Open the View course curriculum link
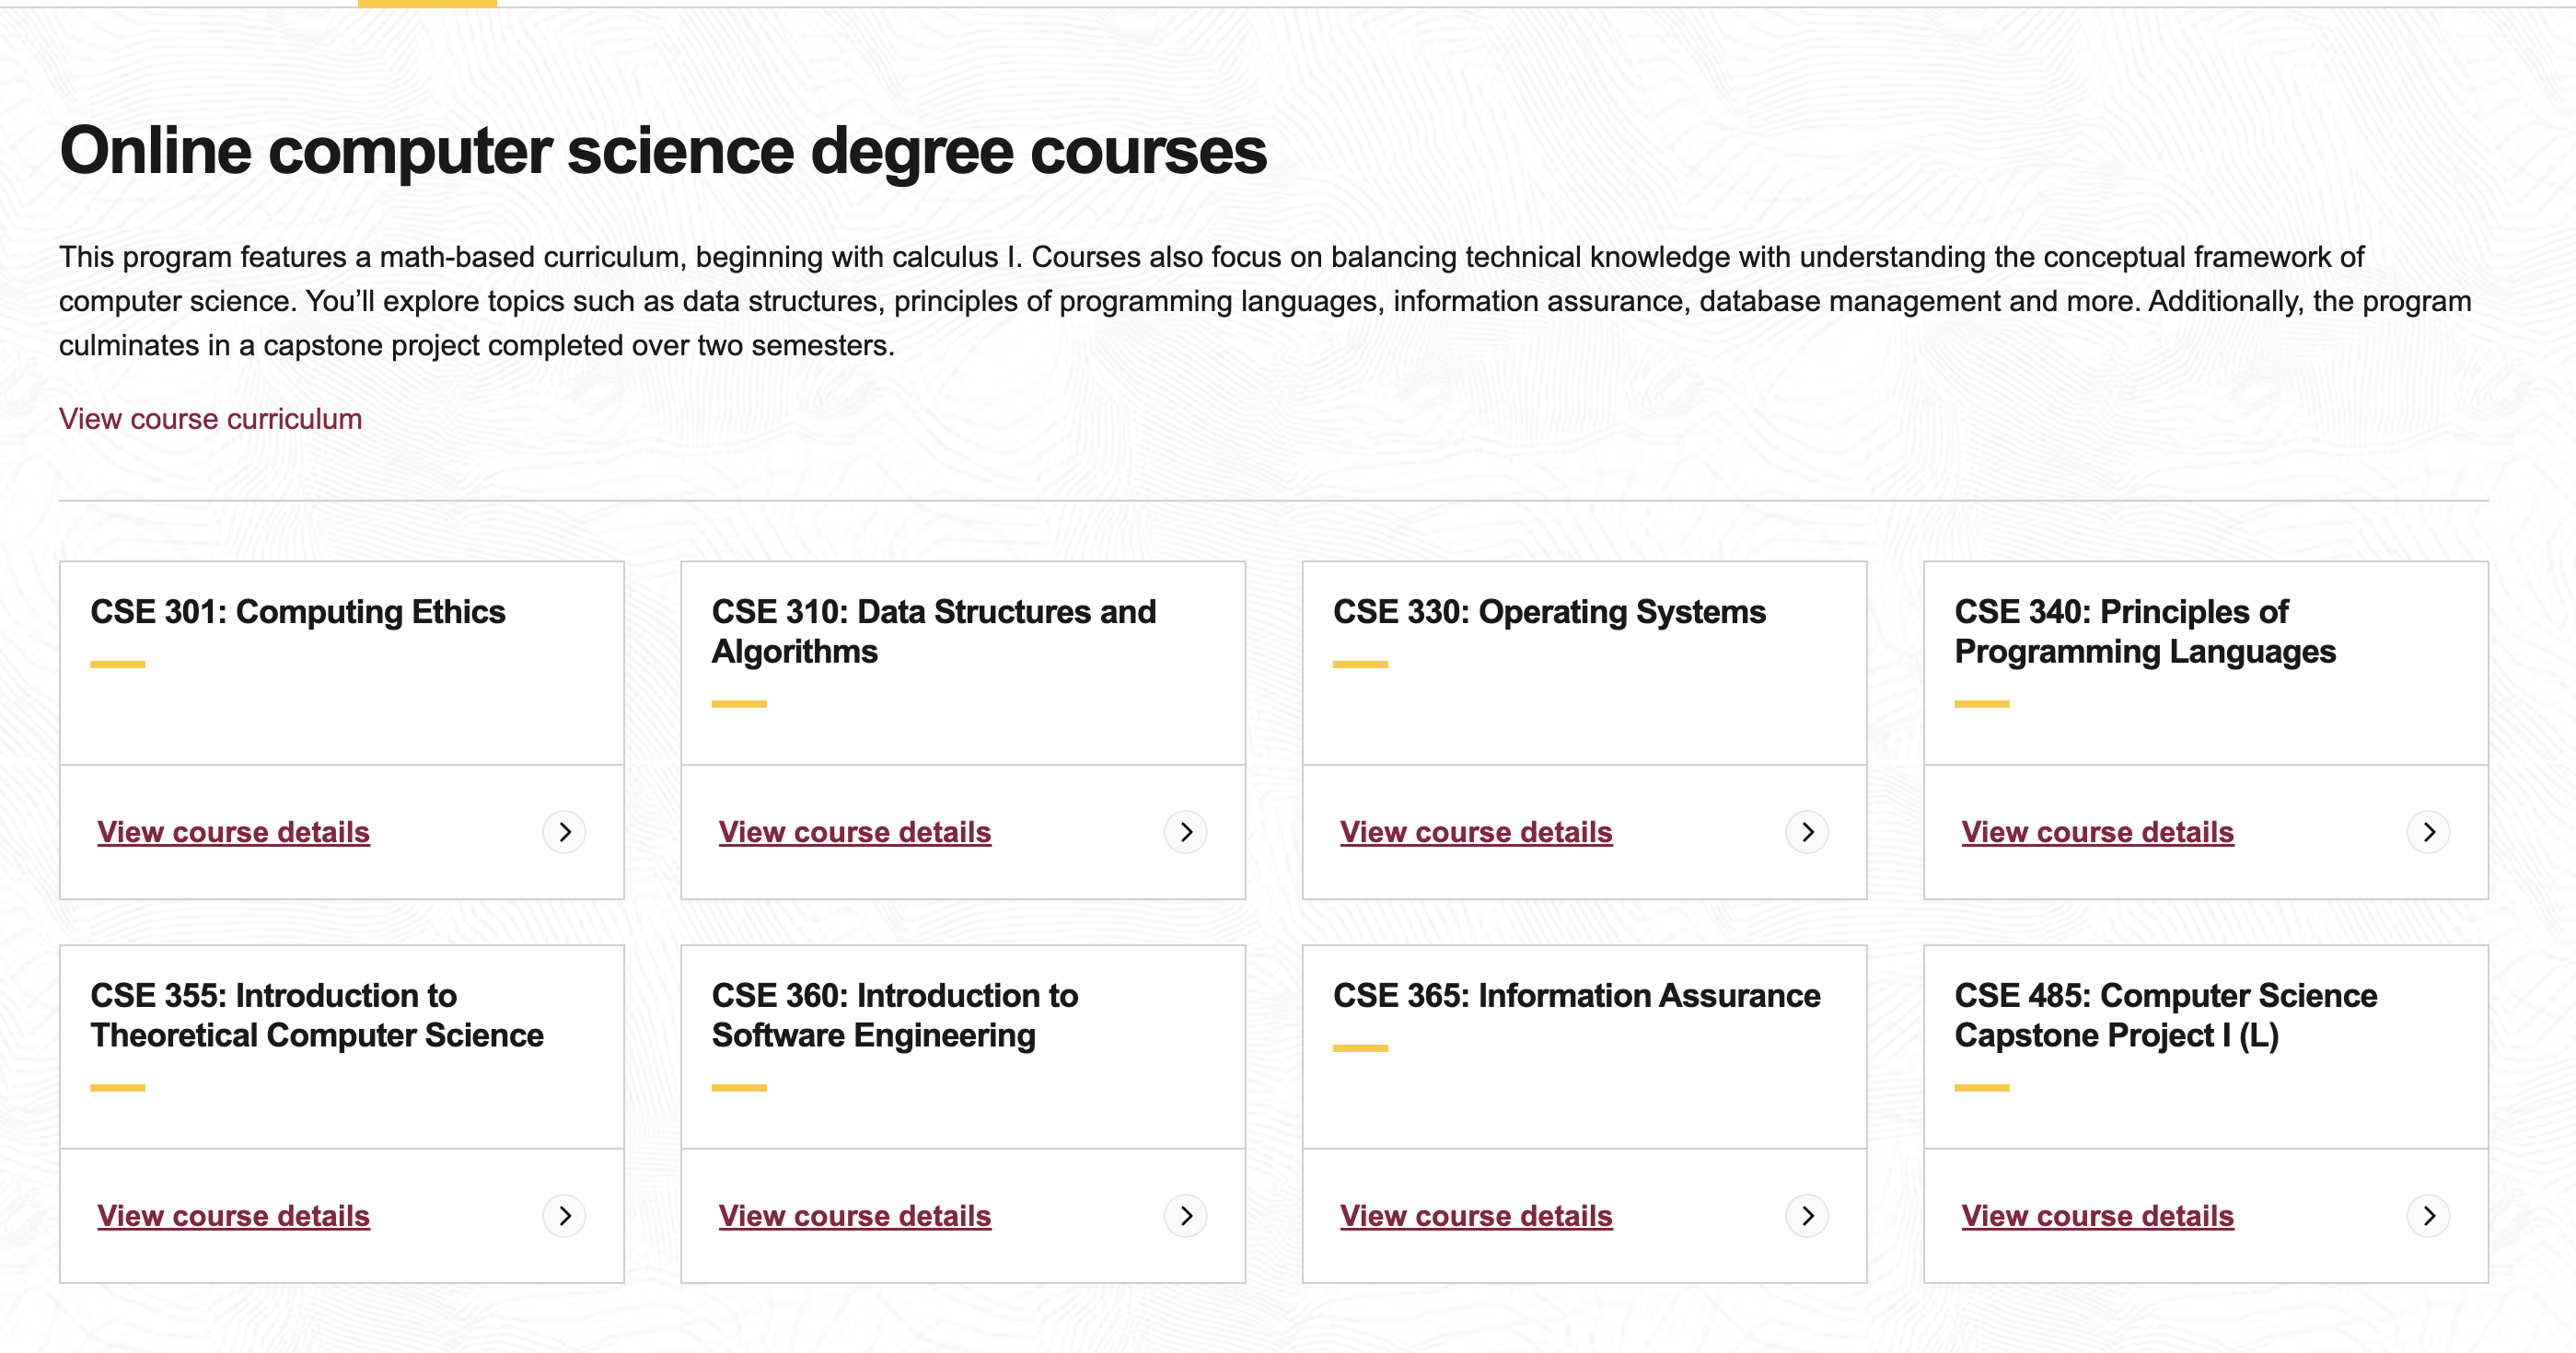This screenshot has height=1353, width=2576. tap(210, 419)
